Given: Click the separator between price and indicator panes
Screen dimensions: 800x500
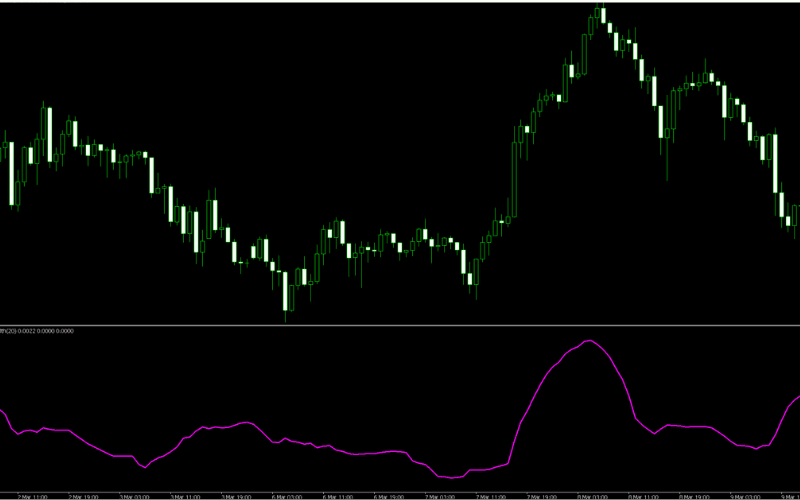Looking at the screenshot, I should point(400,325).
